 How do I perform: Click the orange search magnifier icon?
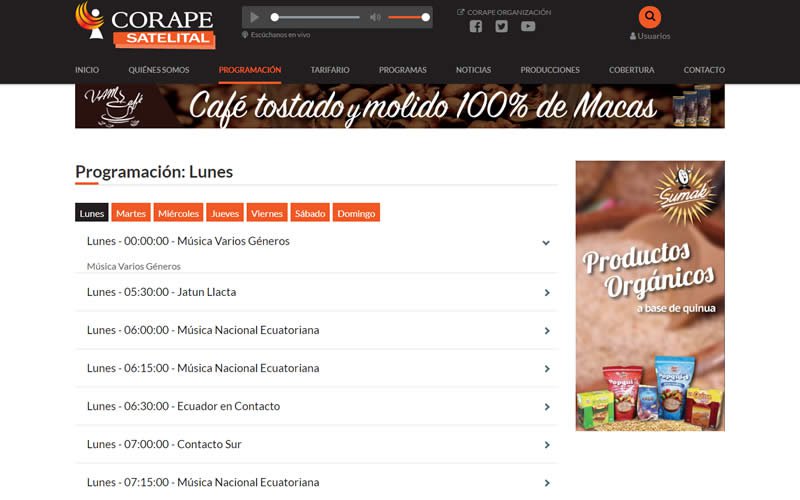pos(650,16)
